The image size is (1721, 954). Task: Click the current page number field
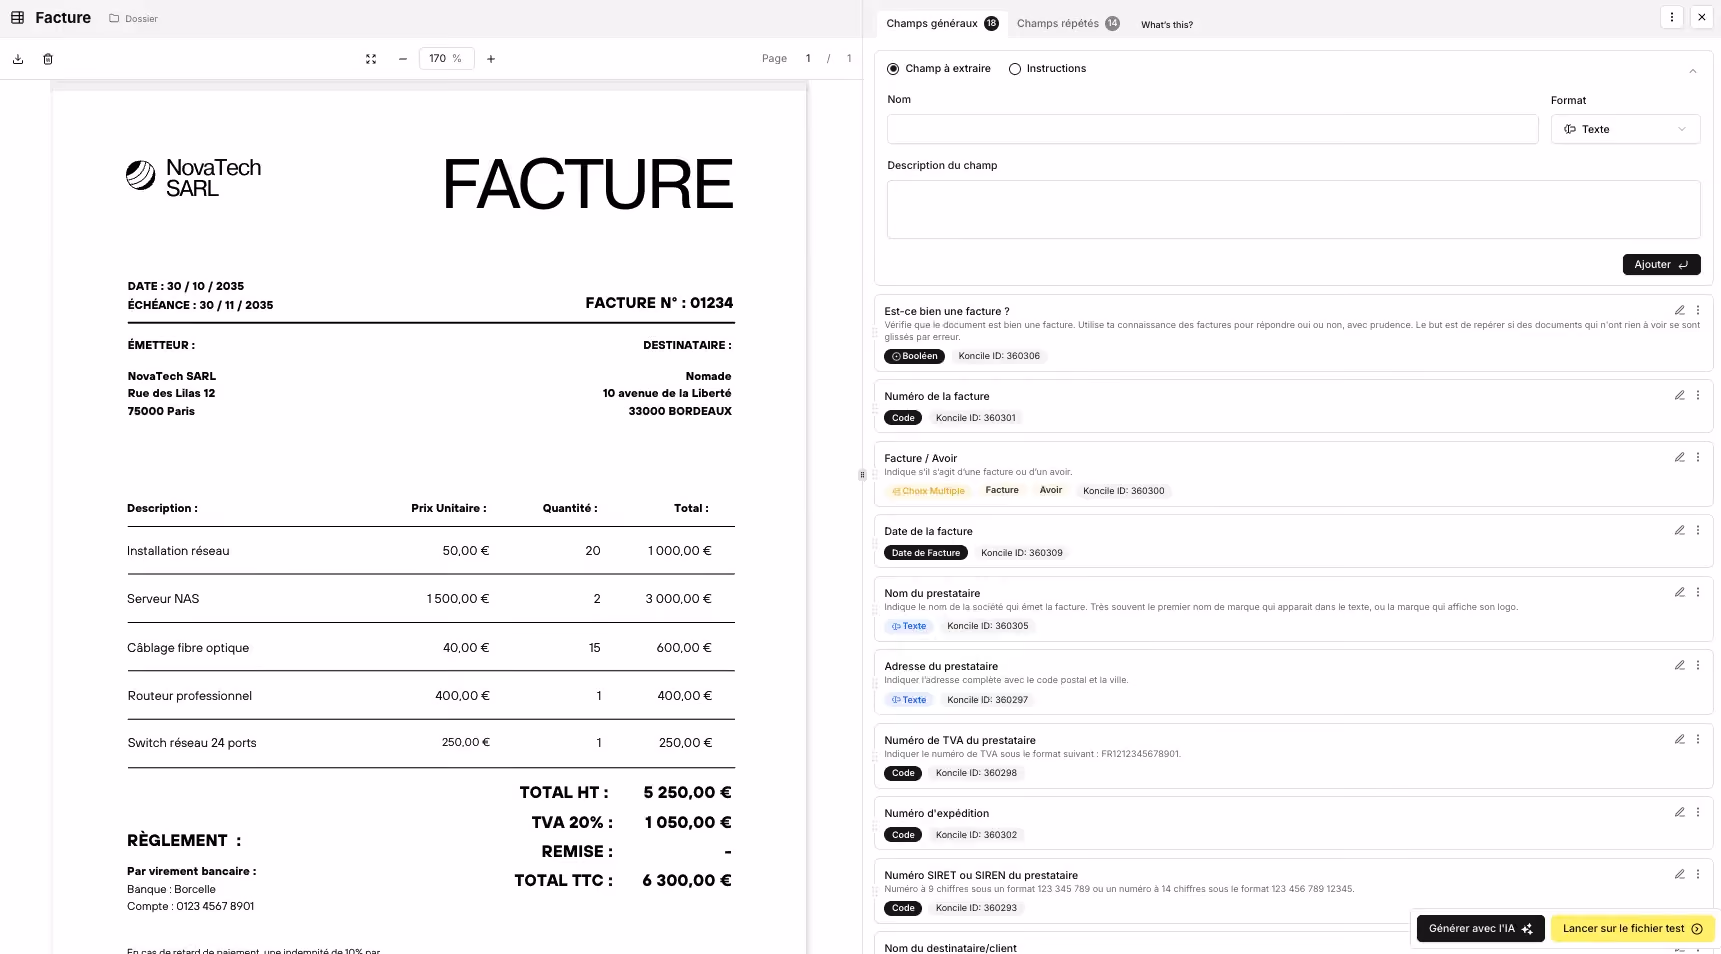coord(808,59)
